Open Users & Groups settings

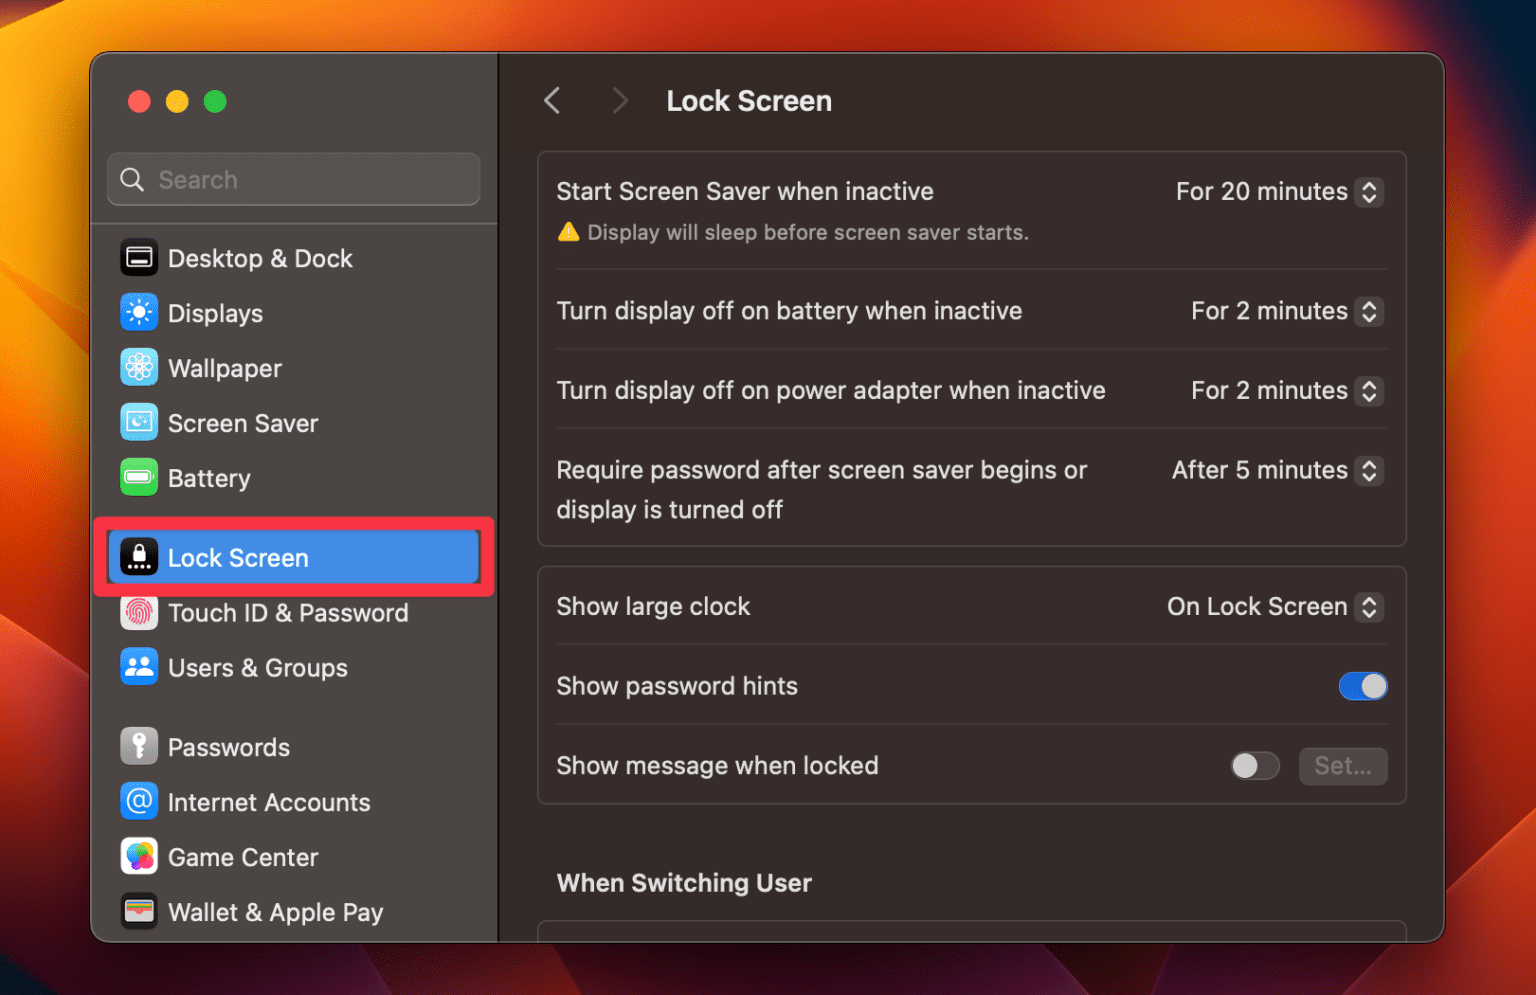coord(258,667)
